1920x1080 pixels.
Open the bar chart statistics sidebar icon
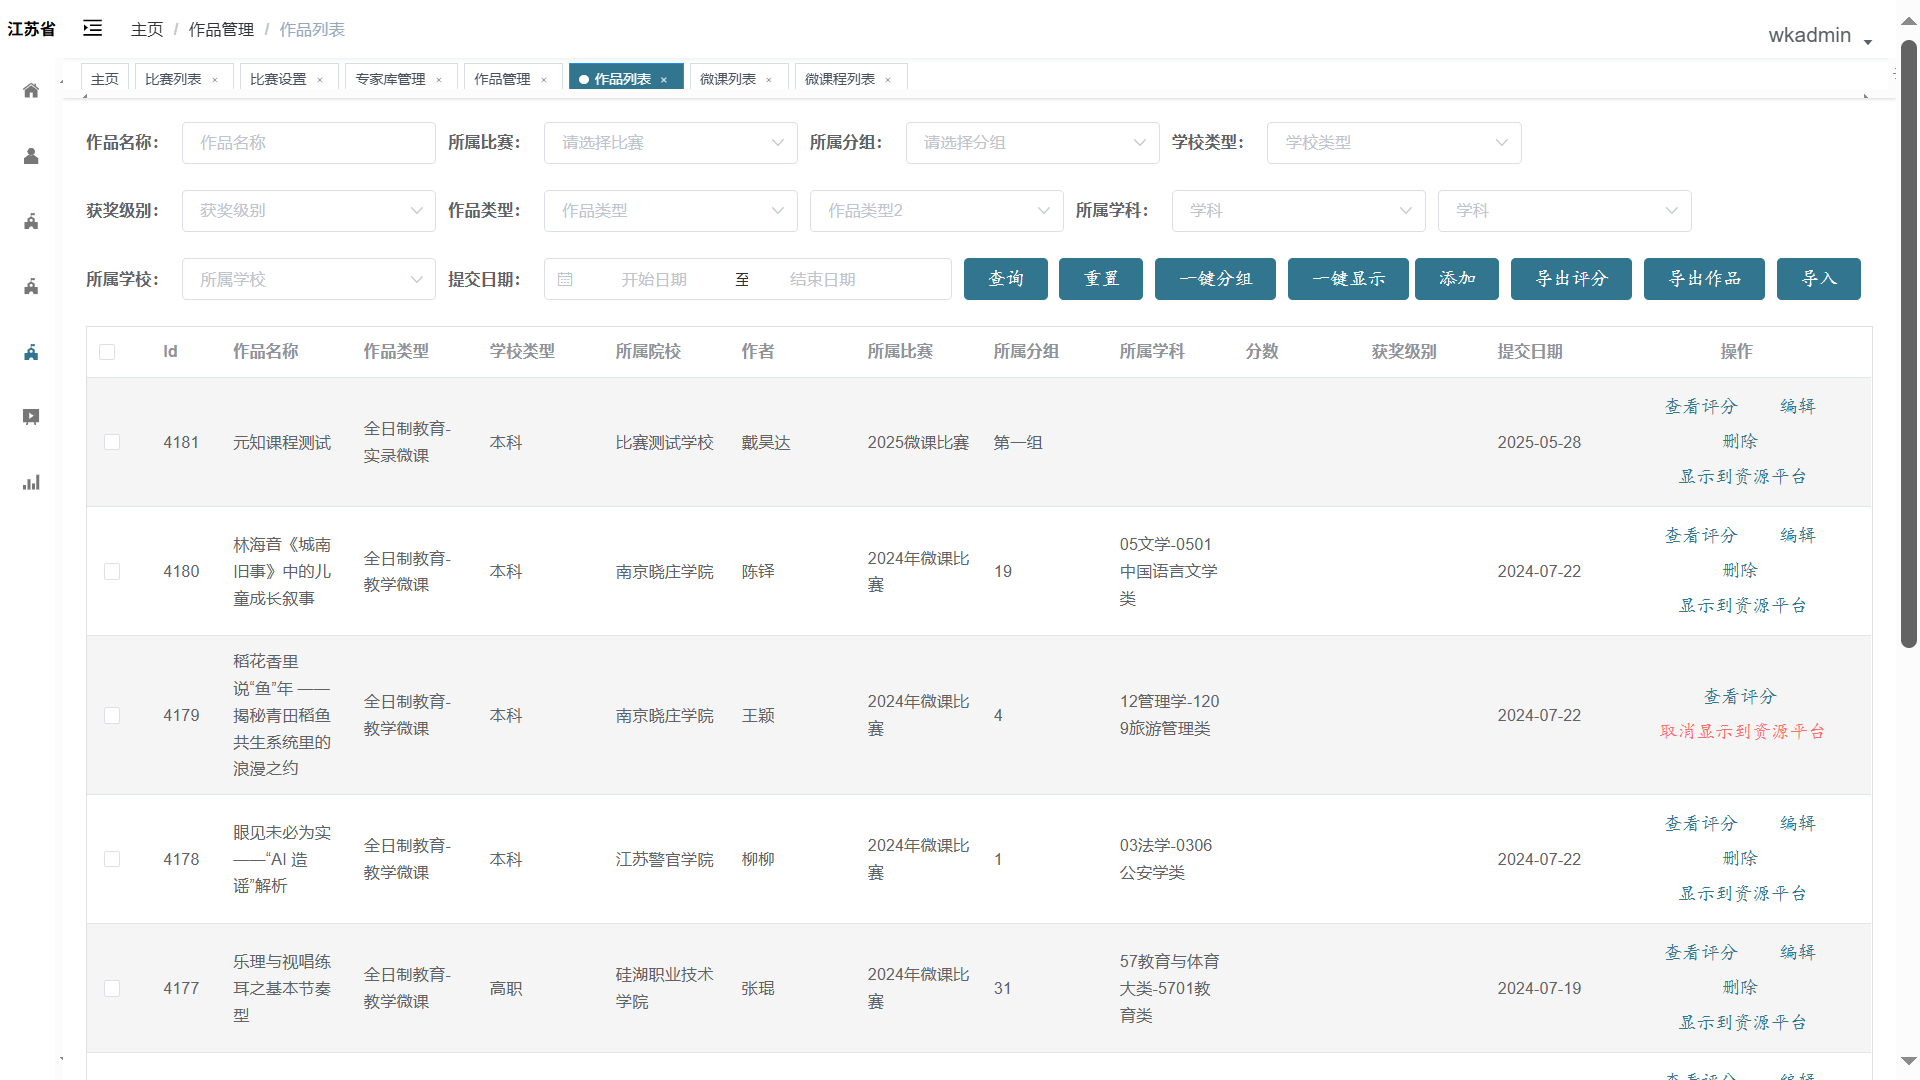point(31,483)
